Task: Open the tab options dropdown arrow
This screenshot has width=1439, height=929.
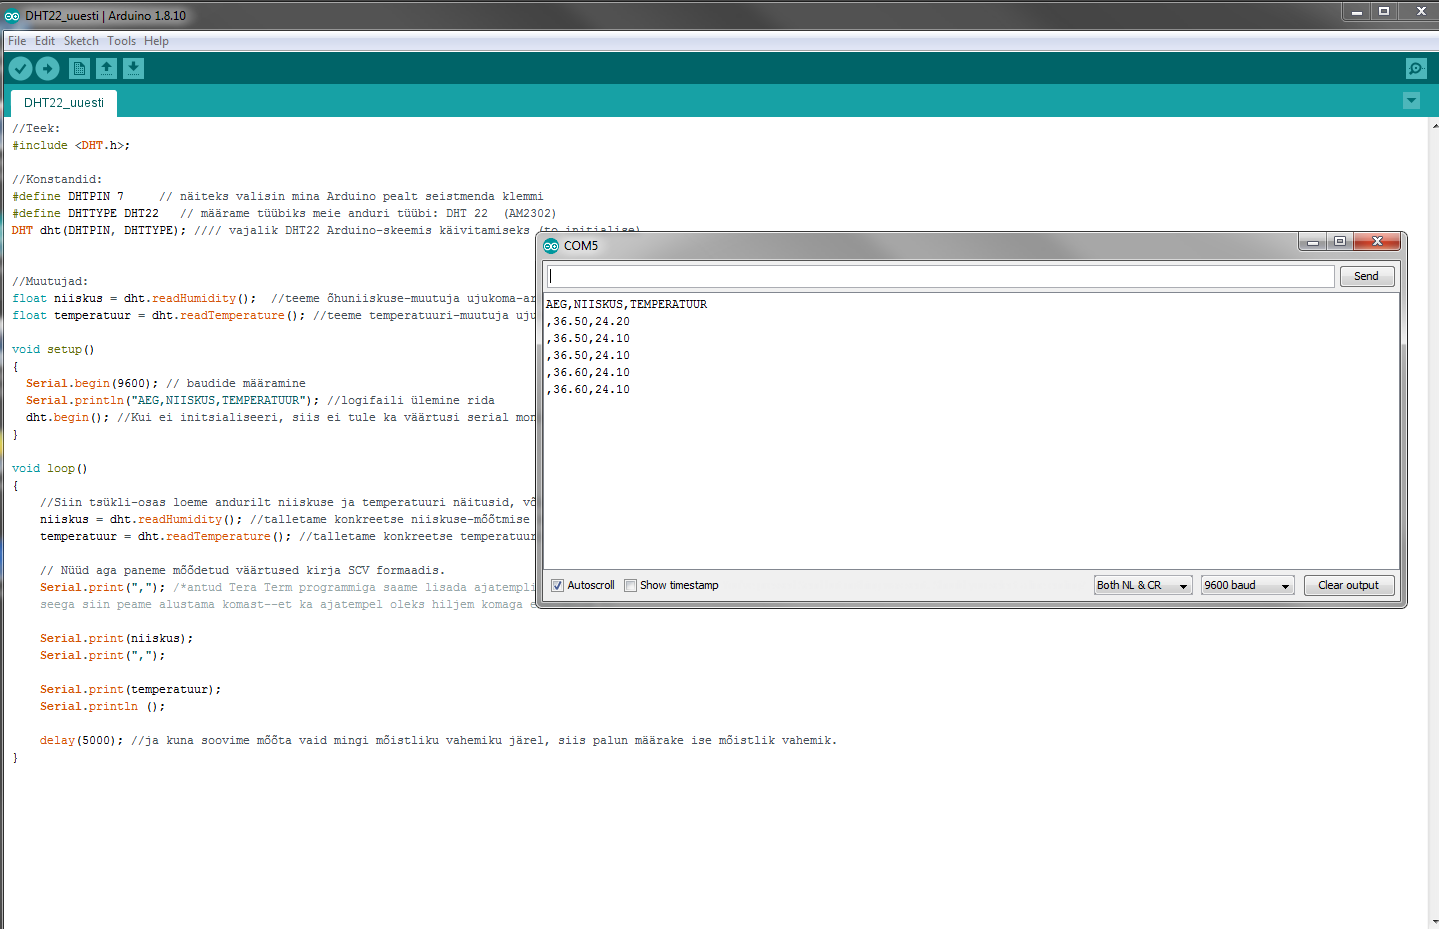Action: coord(1411,101)
